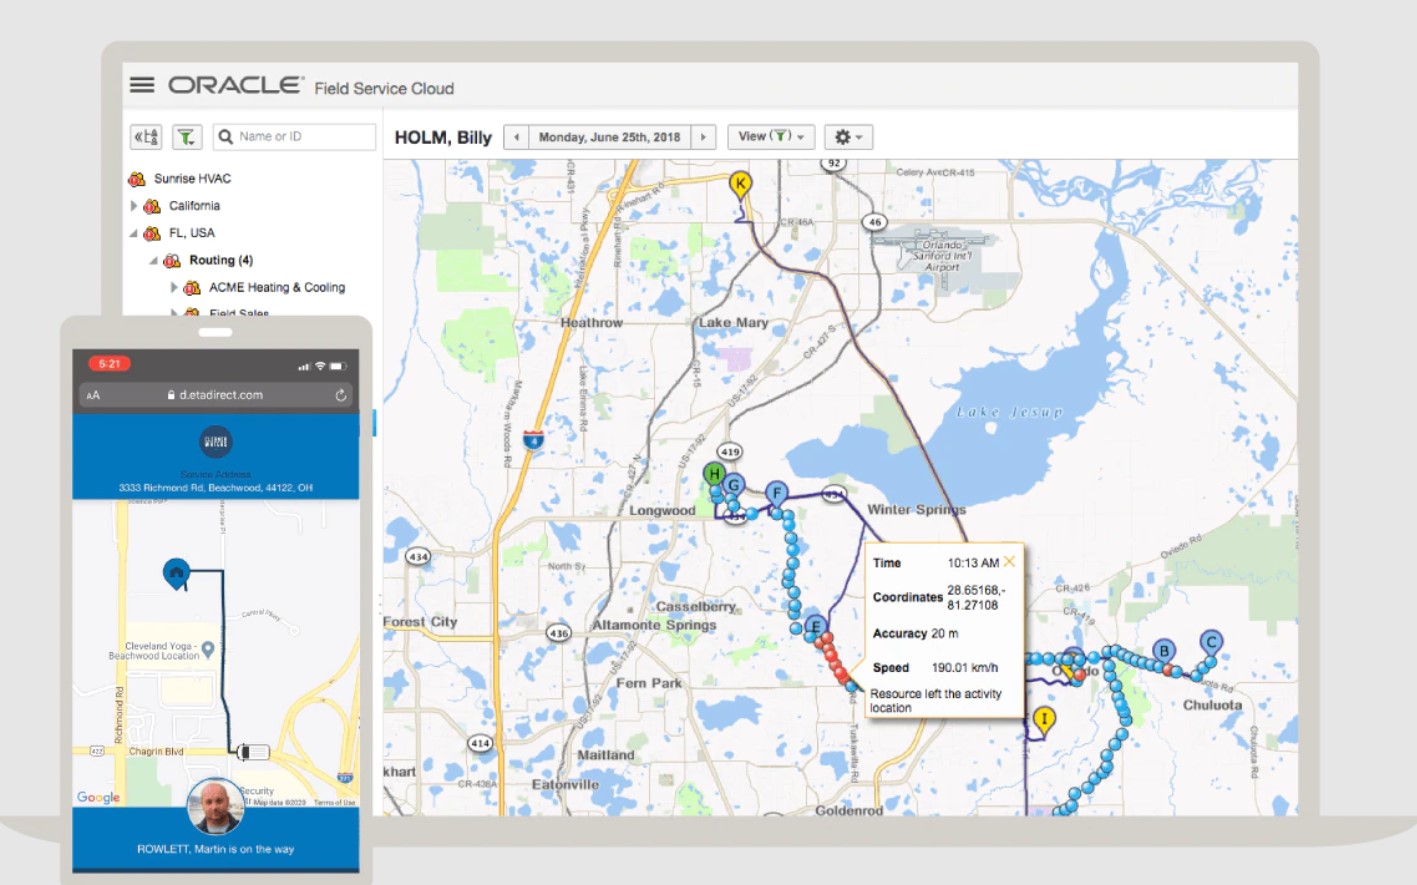
Task: Click map marker K
Action: 740,184
